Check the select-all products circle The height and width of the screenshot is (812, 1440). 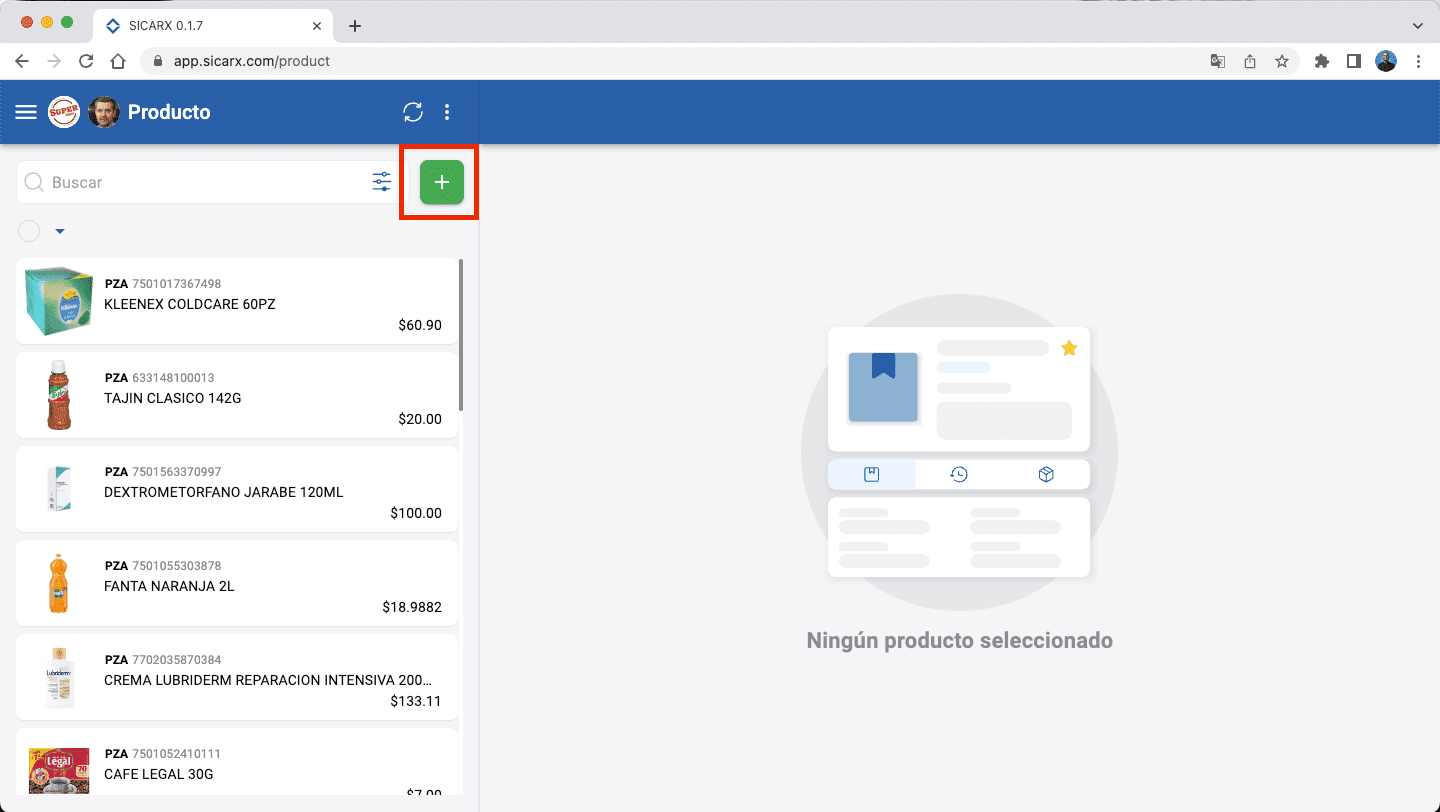tap(29, 231)
